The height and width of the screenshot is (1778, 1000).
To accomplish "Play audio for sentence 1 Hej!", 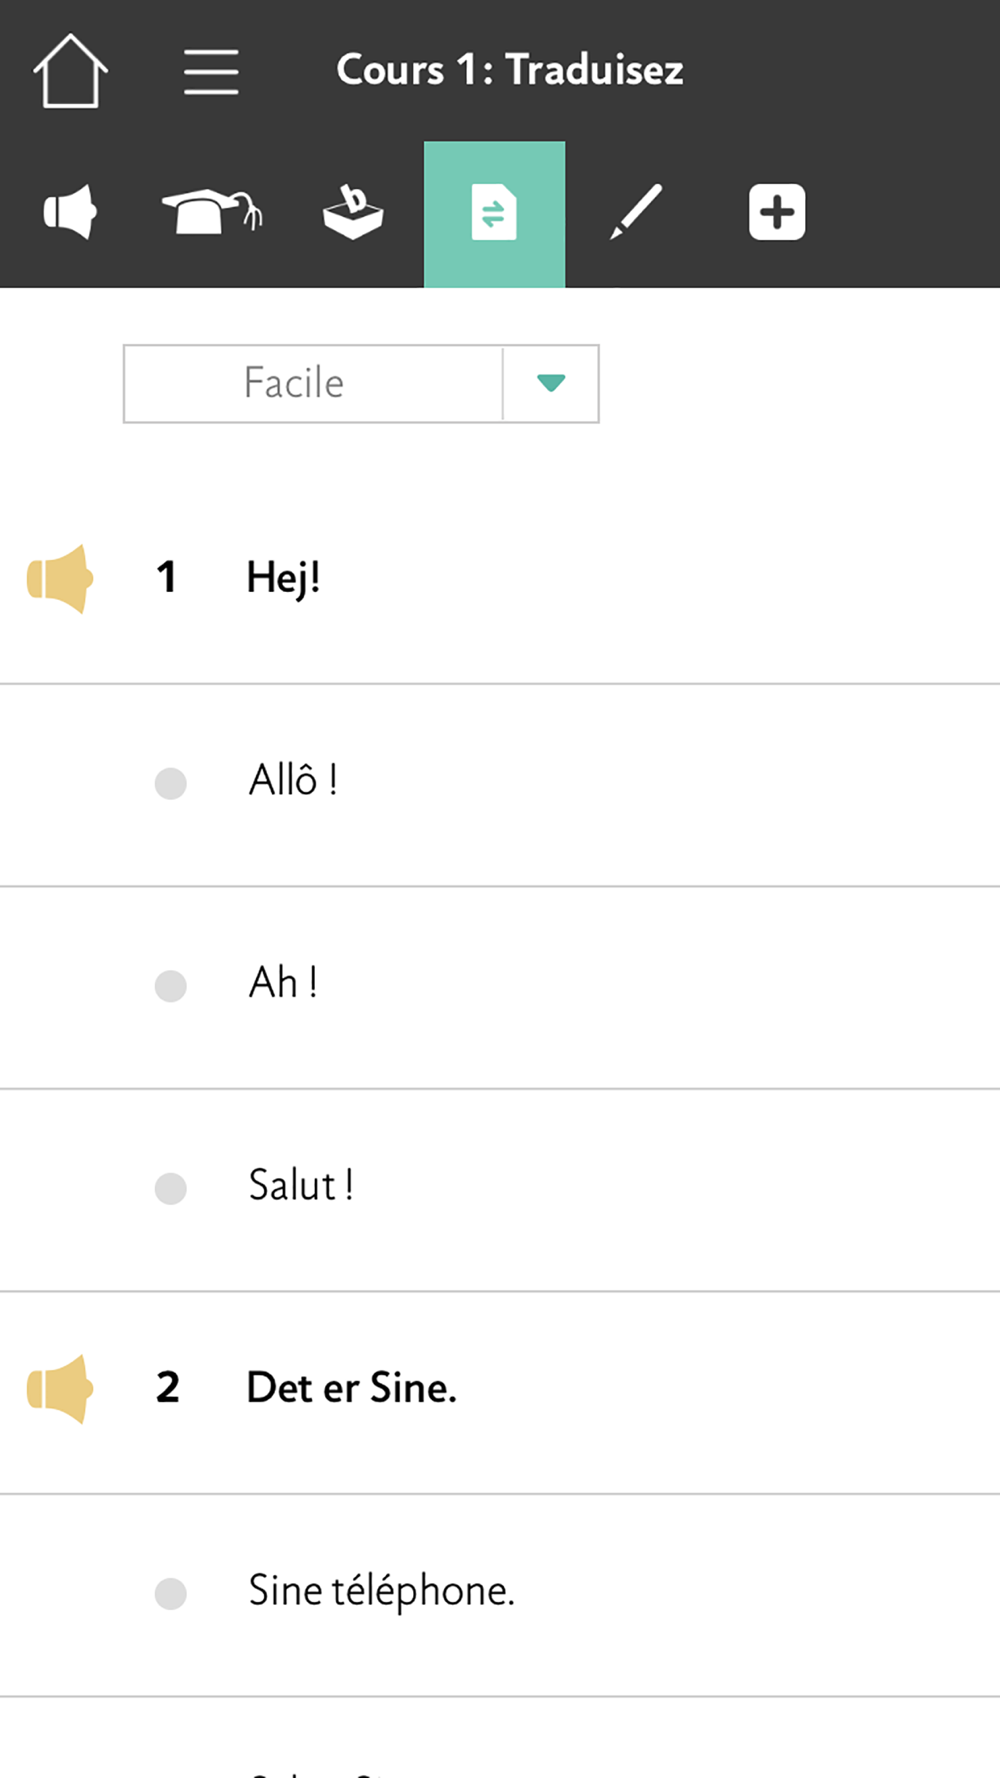I will point(60,578).
